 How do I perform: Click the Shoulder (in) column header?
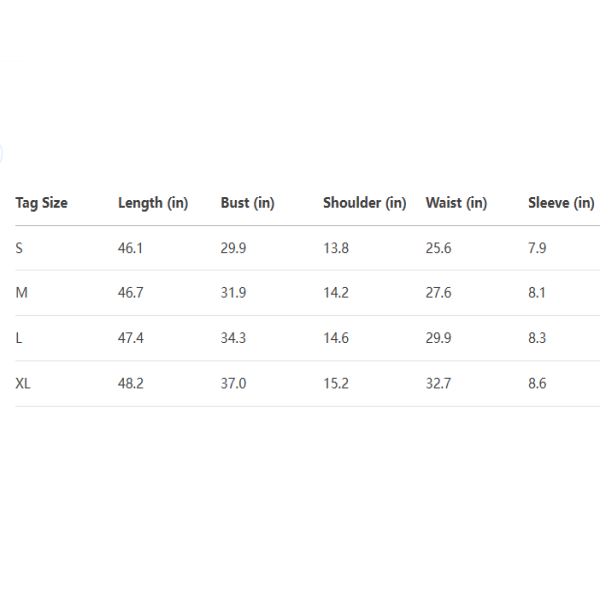364,203
